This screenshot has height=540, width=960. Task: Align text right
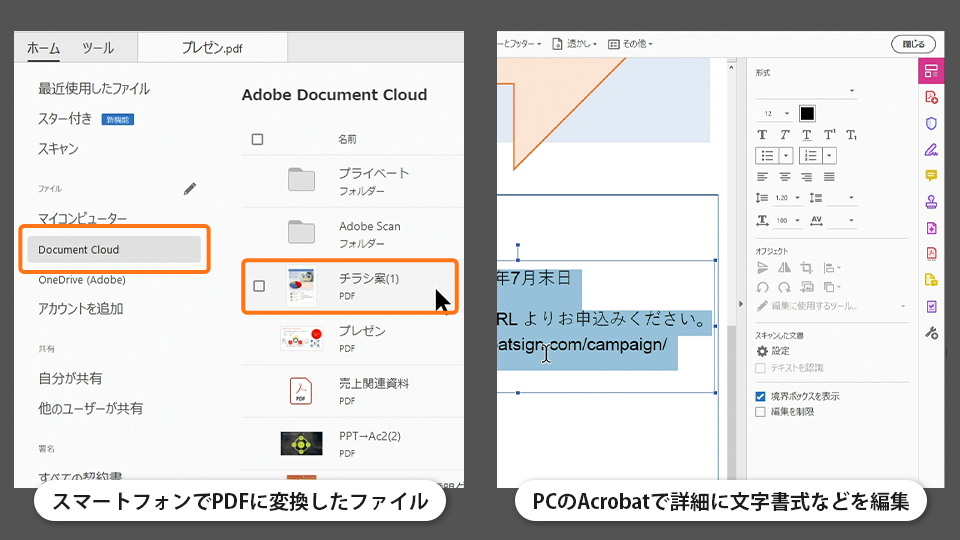click(807, 177)
